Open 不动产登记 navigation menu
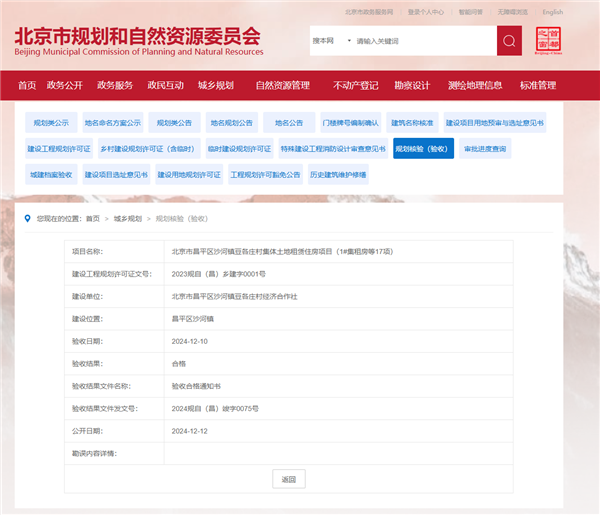The image size is (600, 515). [x=356, y=86]
